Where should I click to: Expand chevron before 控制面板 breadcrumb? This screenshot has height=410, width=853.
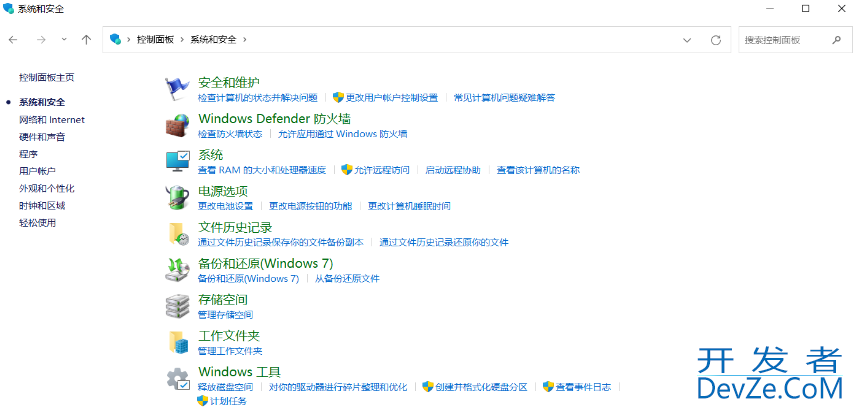click(129, 40)
